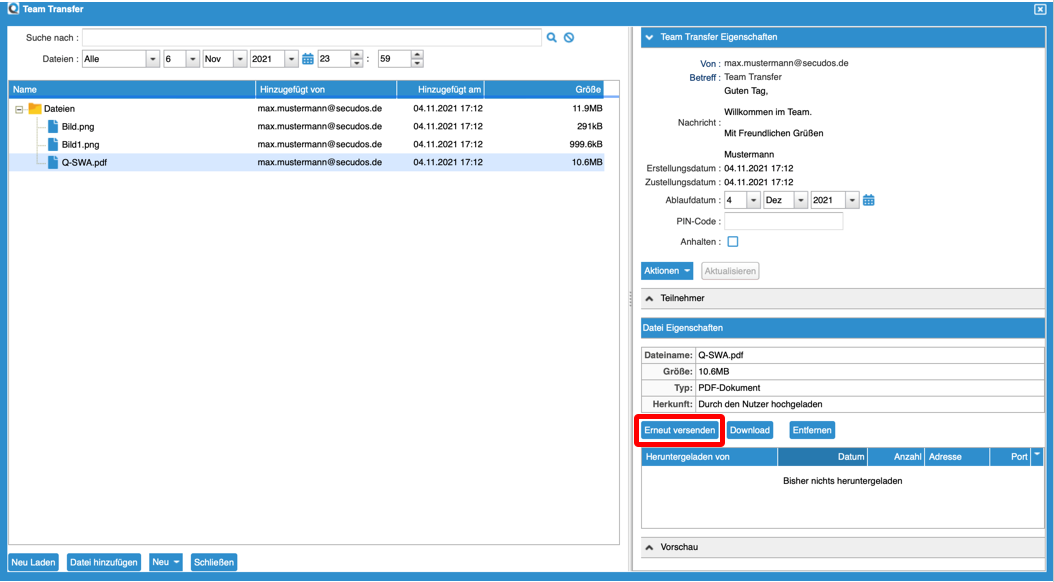Click the clear search filter icon

click(568, 38)
